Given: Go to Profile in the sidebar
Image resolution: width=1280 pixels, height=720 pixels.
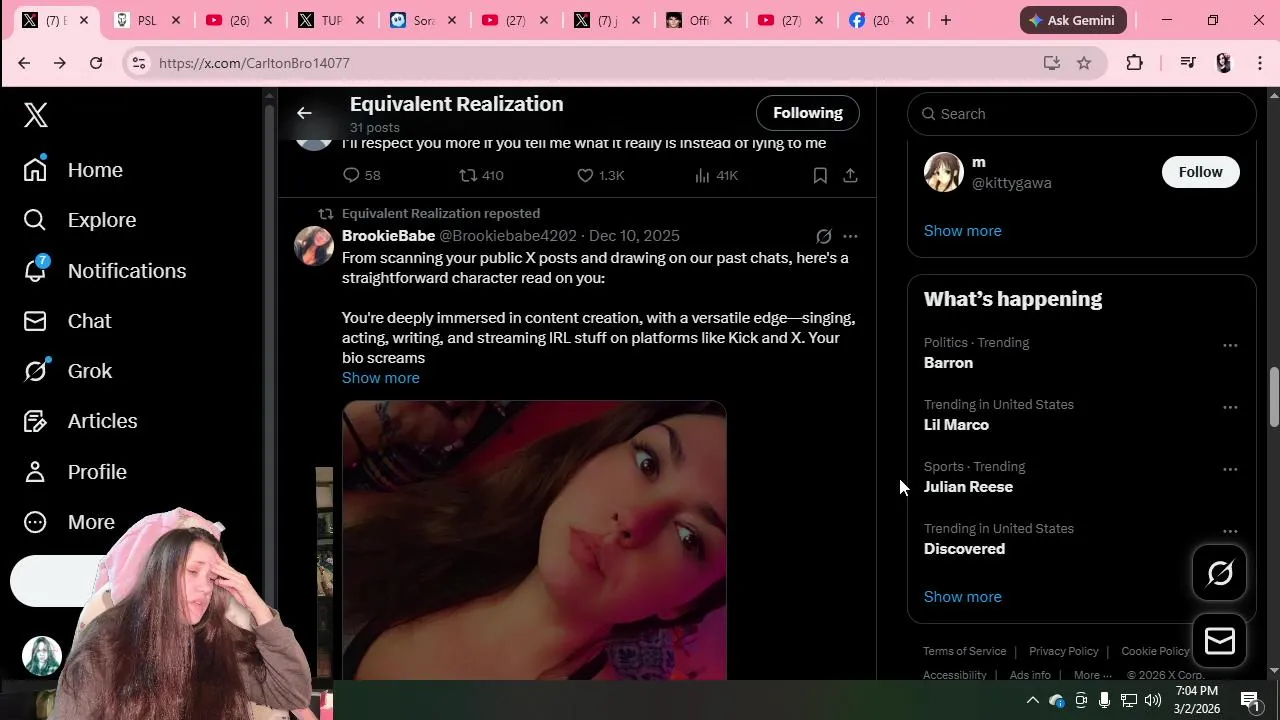Looking at the screenshot, I should click(x=75, y=472).
